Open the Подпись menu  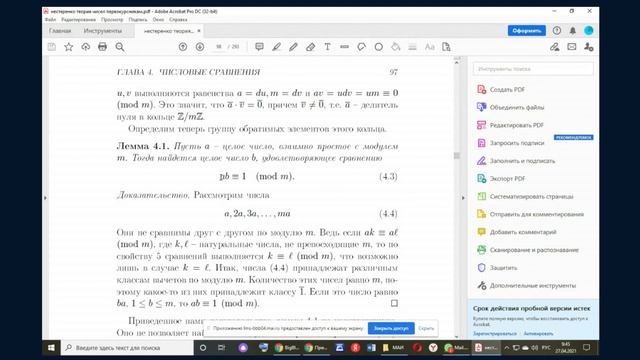click(x=138, y=20)
